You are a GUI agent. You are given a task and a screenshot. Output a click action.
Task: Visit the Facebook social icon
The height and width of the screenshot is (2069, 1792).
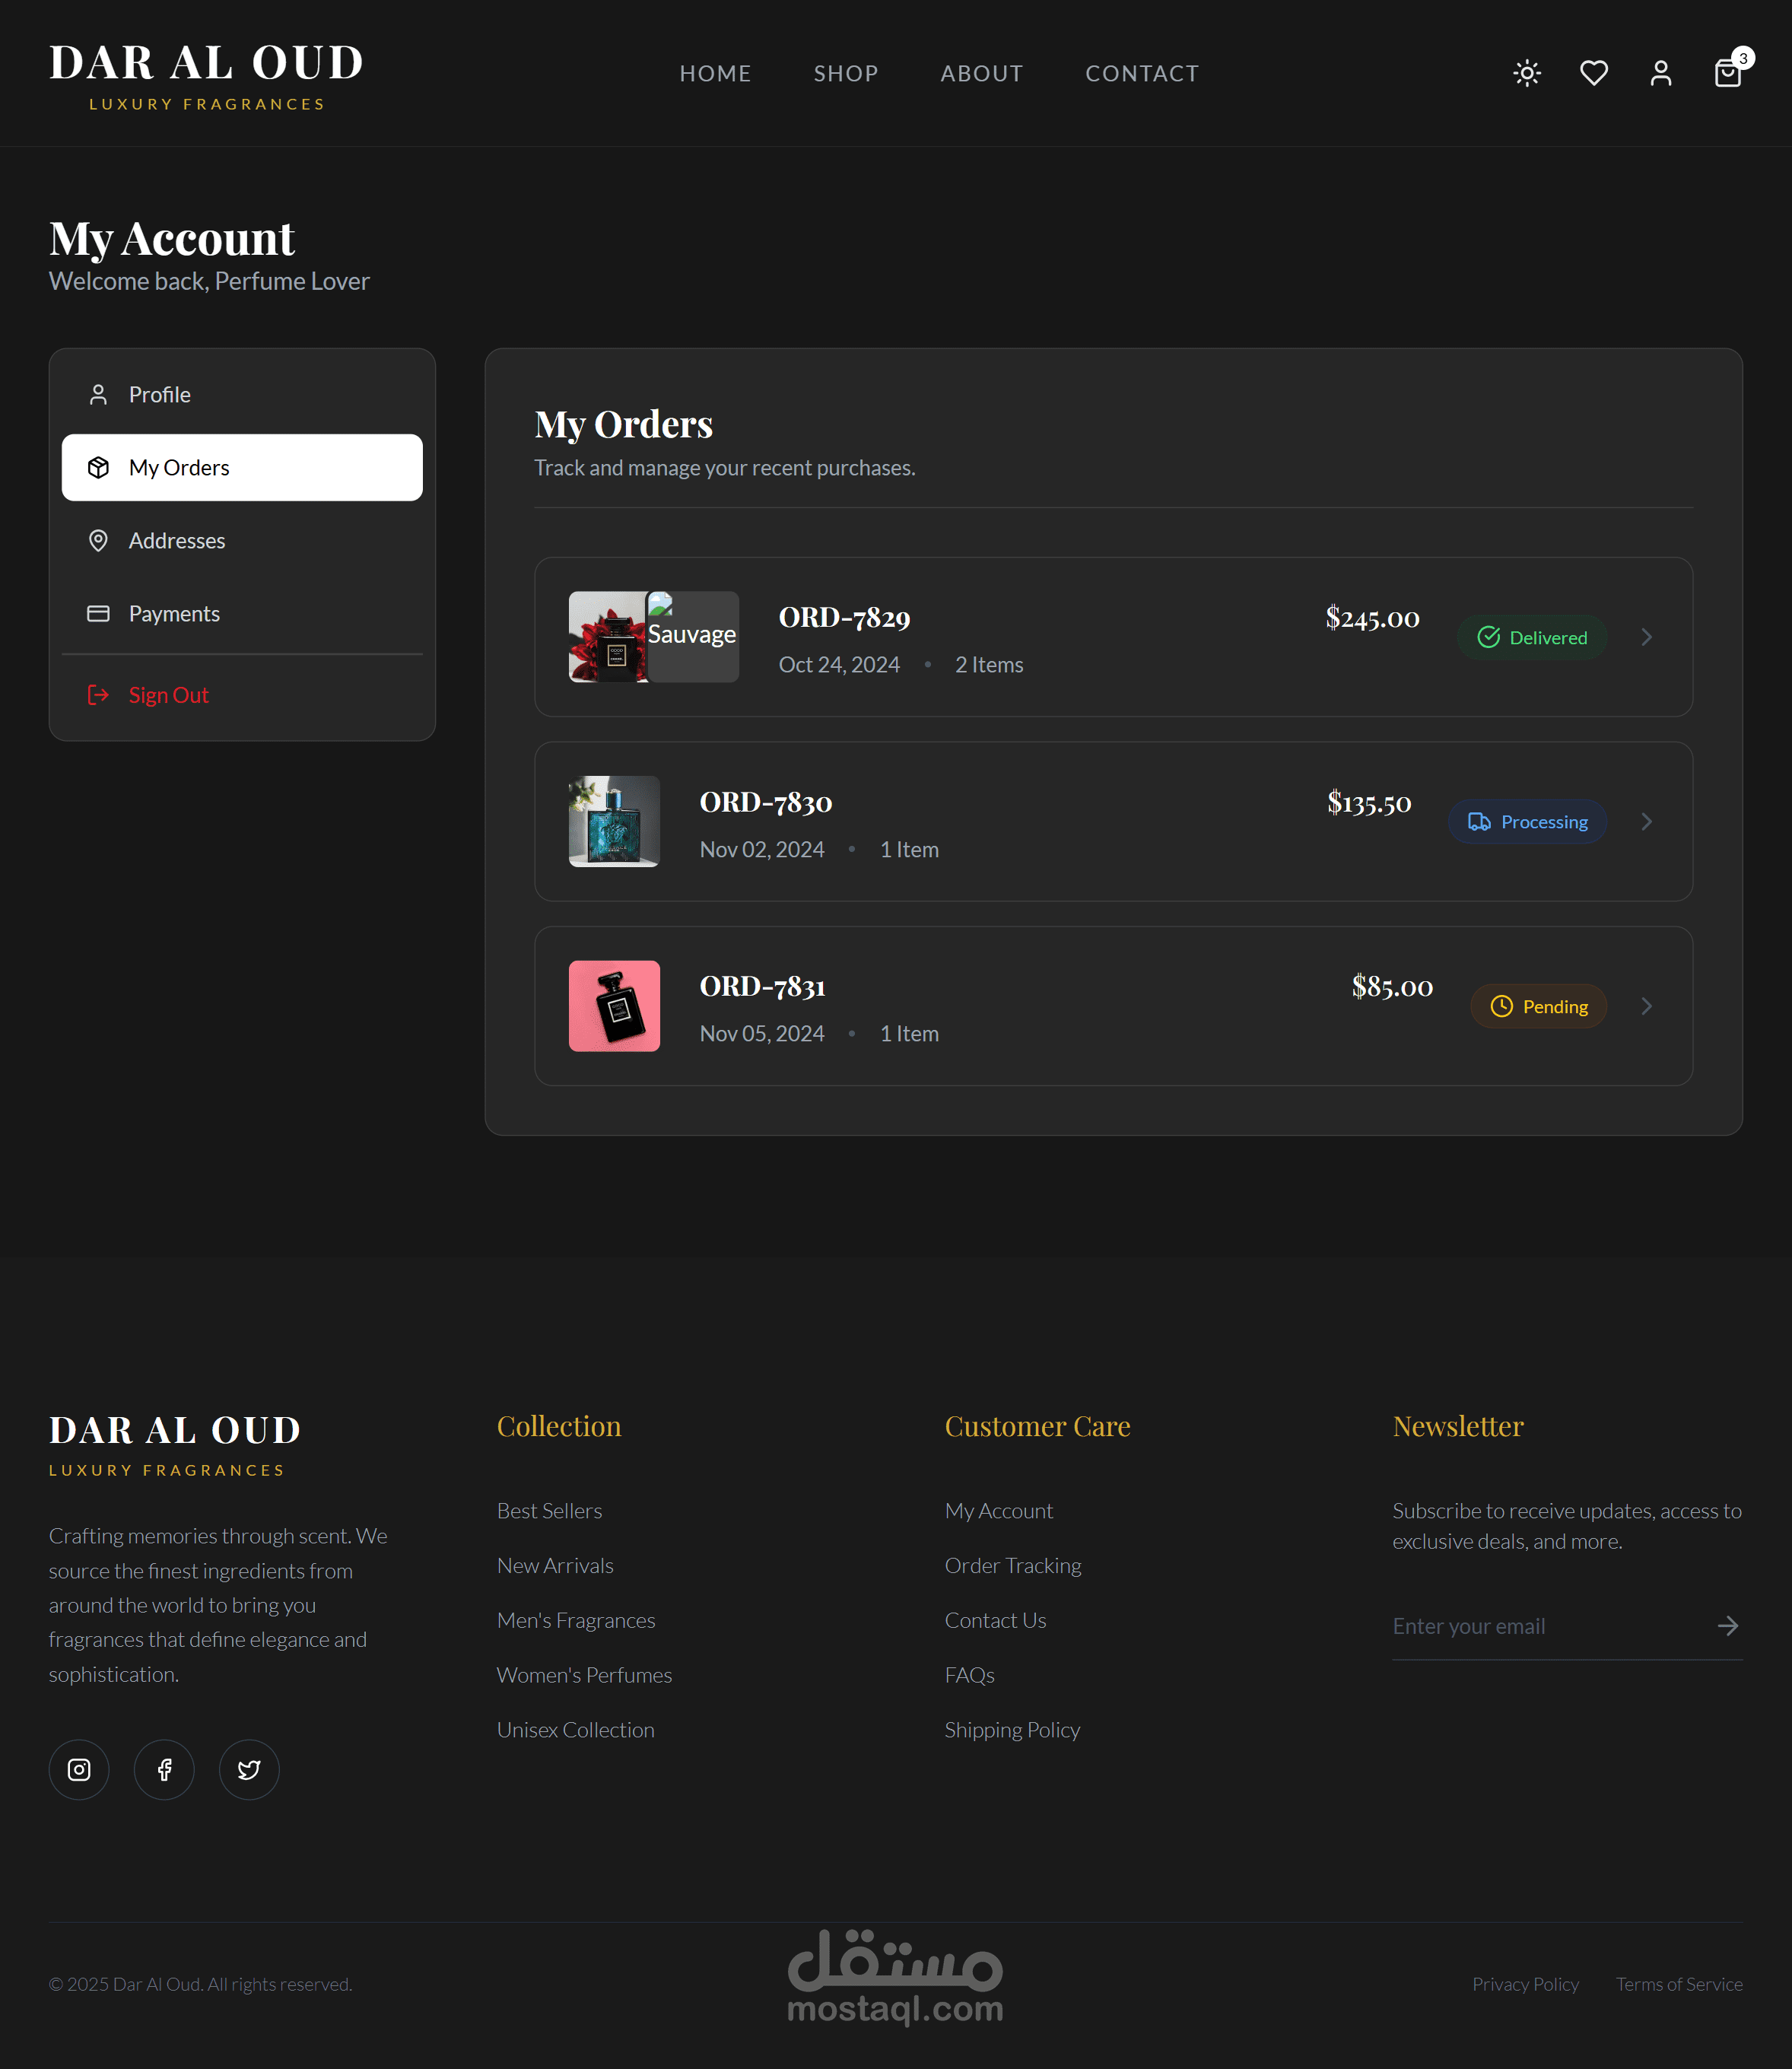click(x=164, y=1769)
